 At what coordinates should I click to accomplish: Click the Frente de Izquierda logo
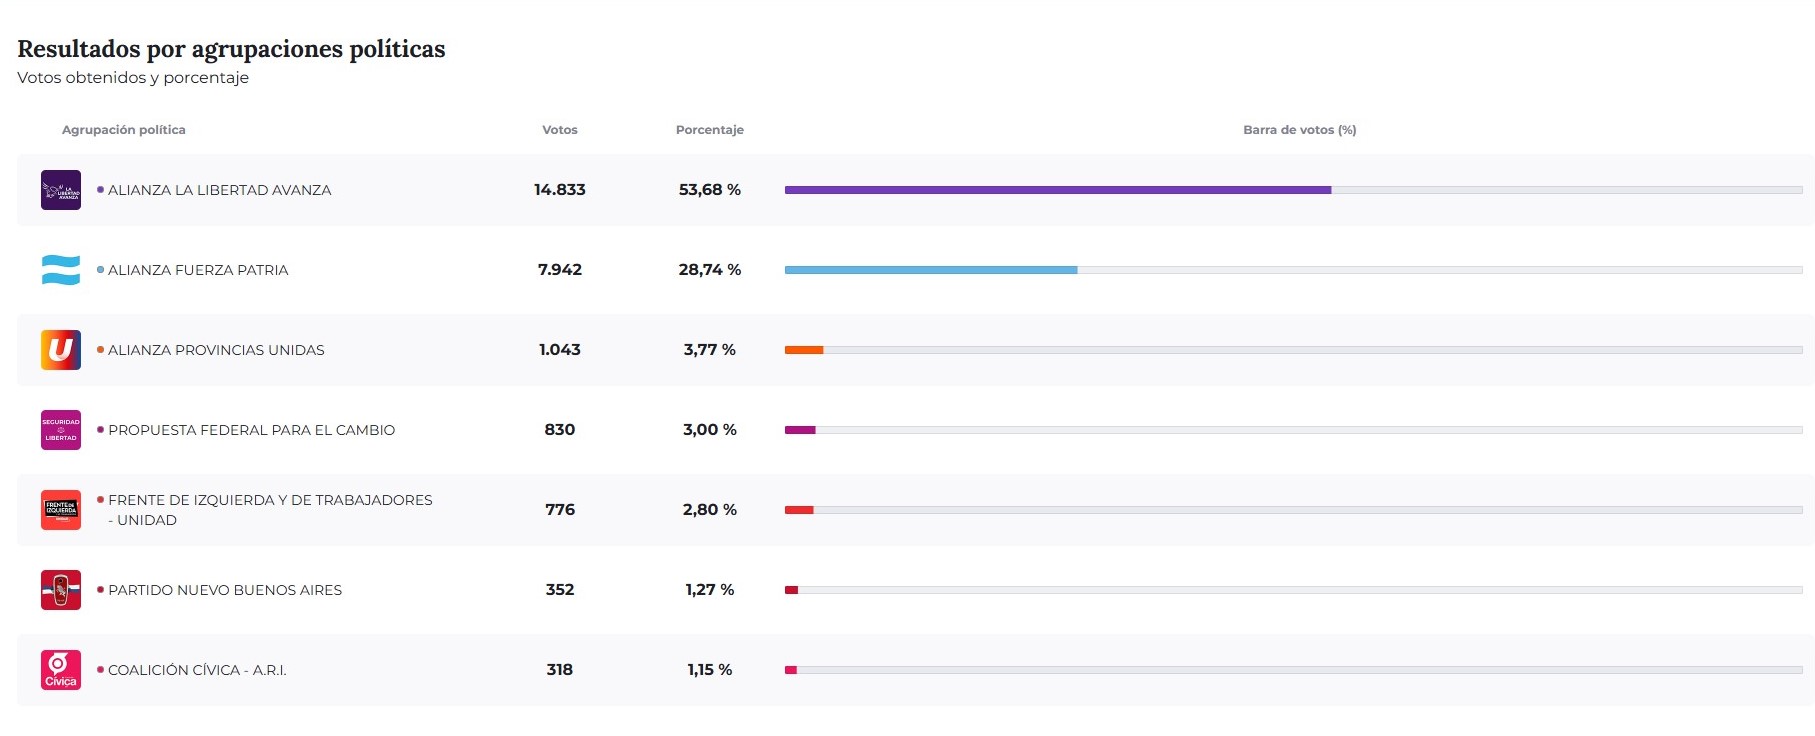pyautogui.click(x=60, y=510)
